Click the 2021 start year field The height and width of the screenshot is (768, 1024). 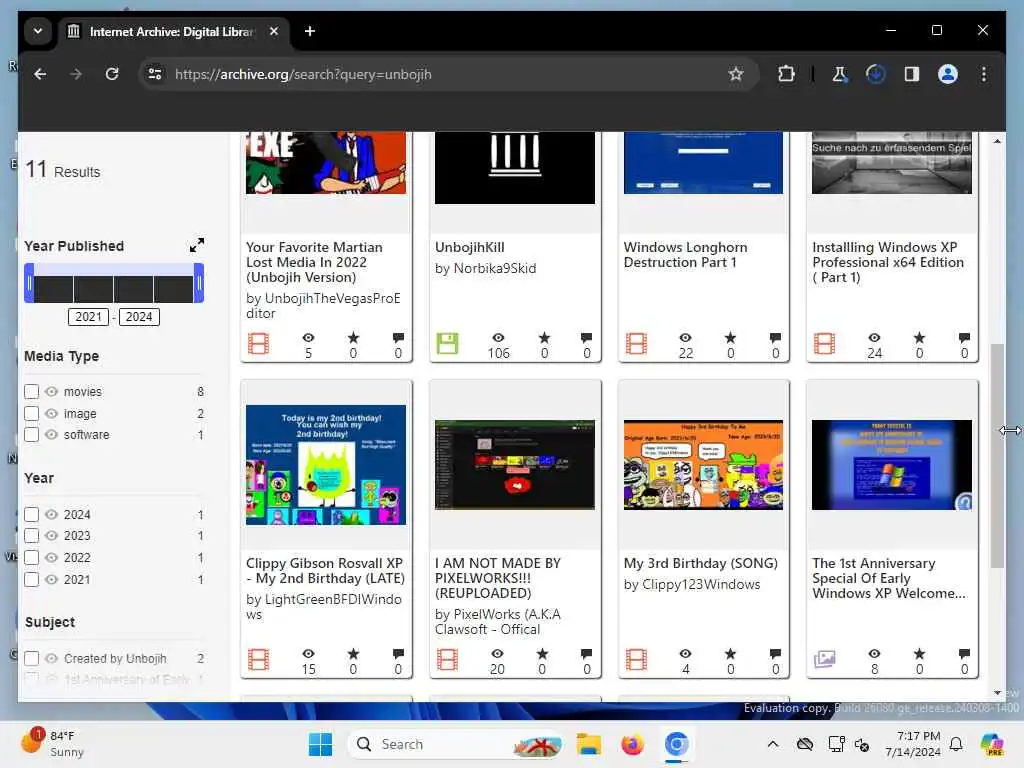pyautogui.click(x=88, y=317)
